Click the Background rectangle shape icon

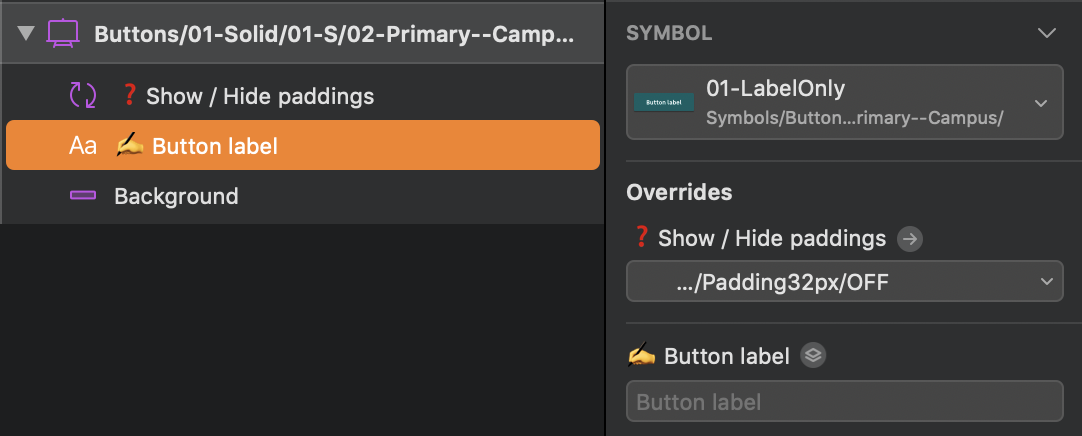click(x=82, y=196)
